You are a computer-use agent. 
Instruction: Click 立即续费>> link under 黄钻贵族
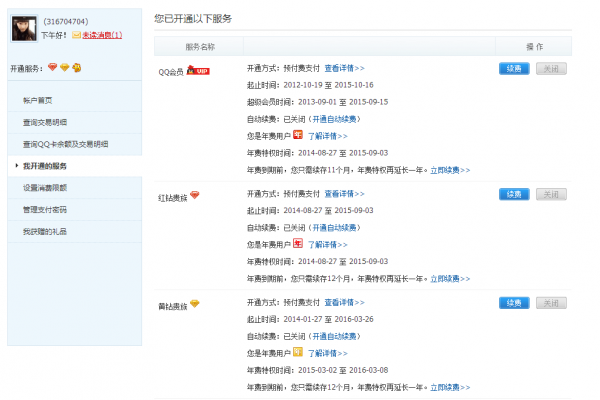tap(450, 388)
